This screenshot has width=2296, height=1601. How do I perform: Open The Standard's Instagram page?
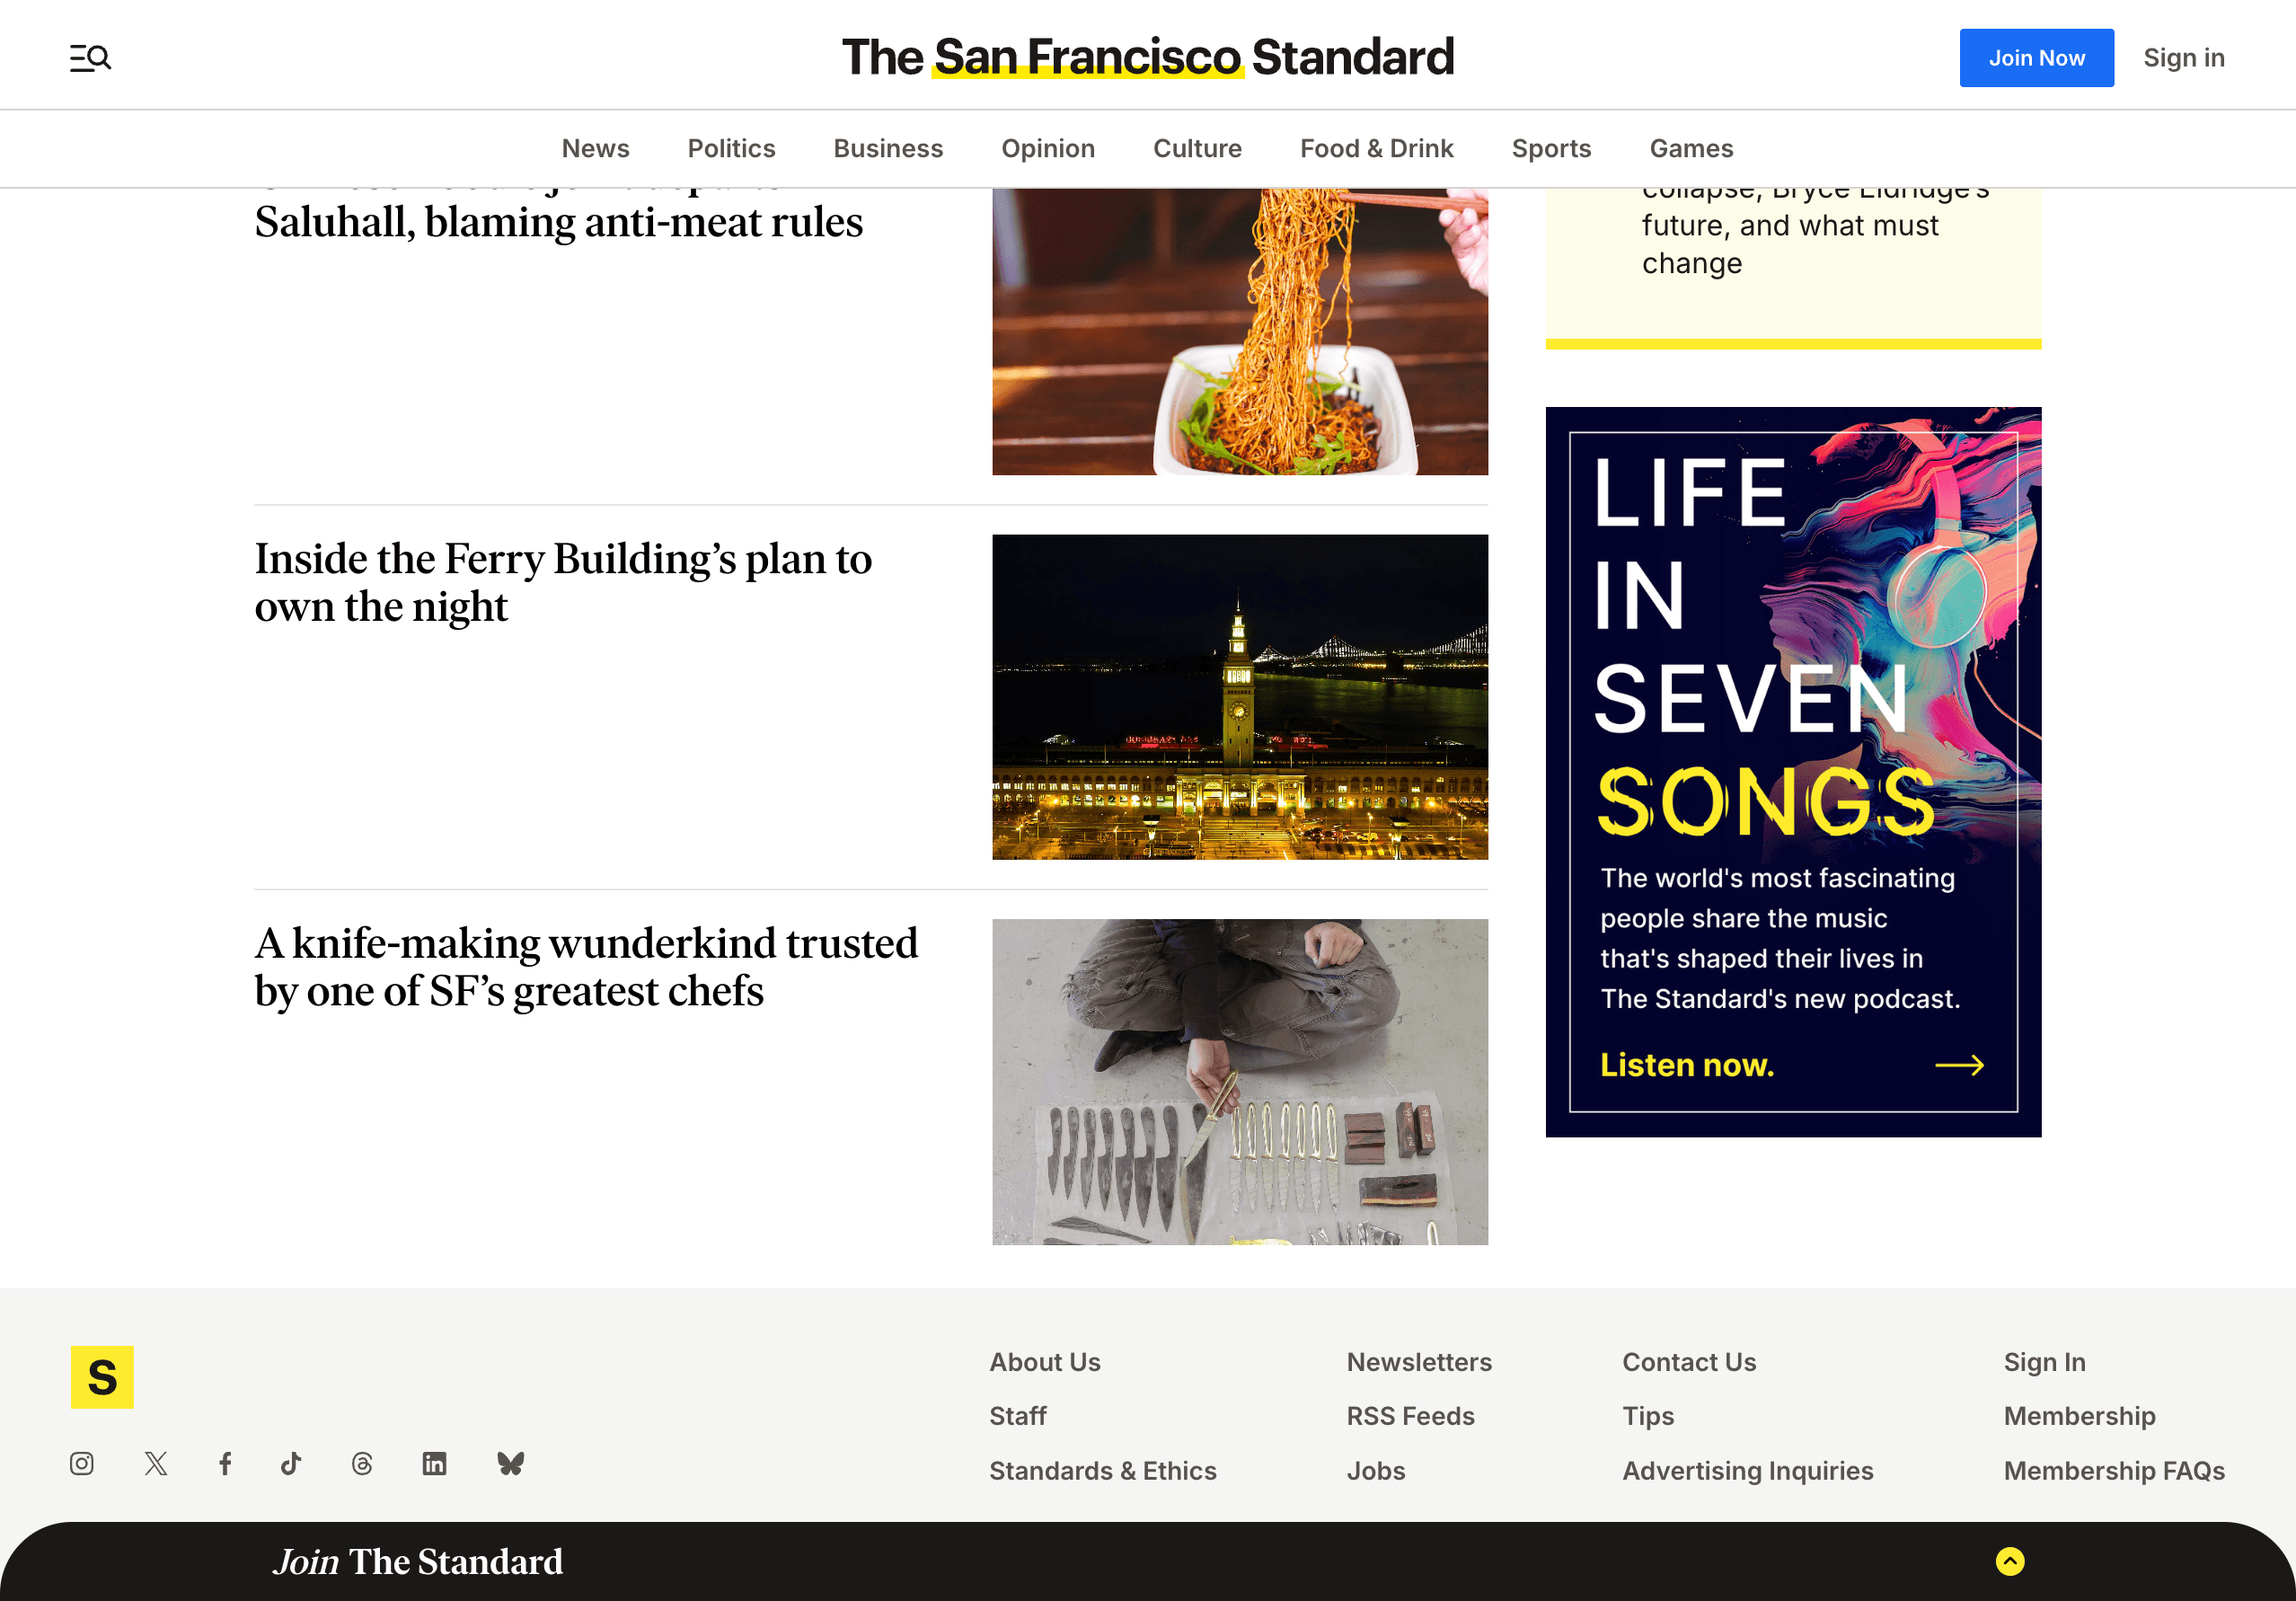pyautogui.click(x=82, y=1464)
